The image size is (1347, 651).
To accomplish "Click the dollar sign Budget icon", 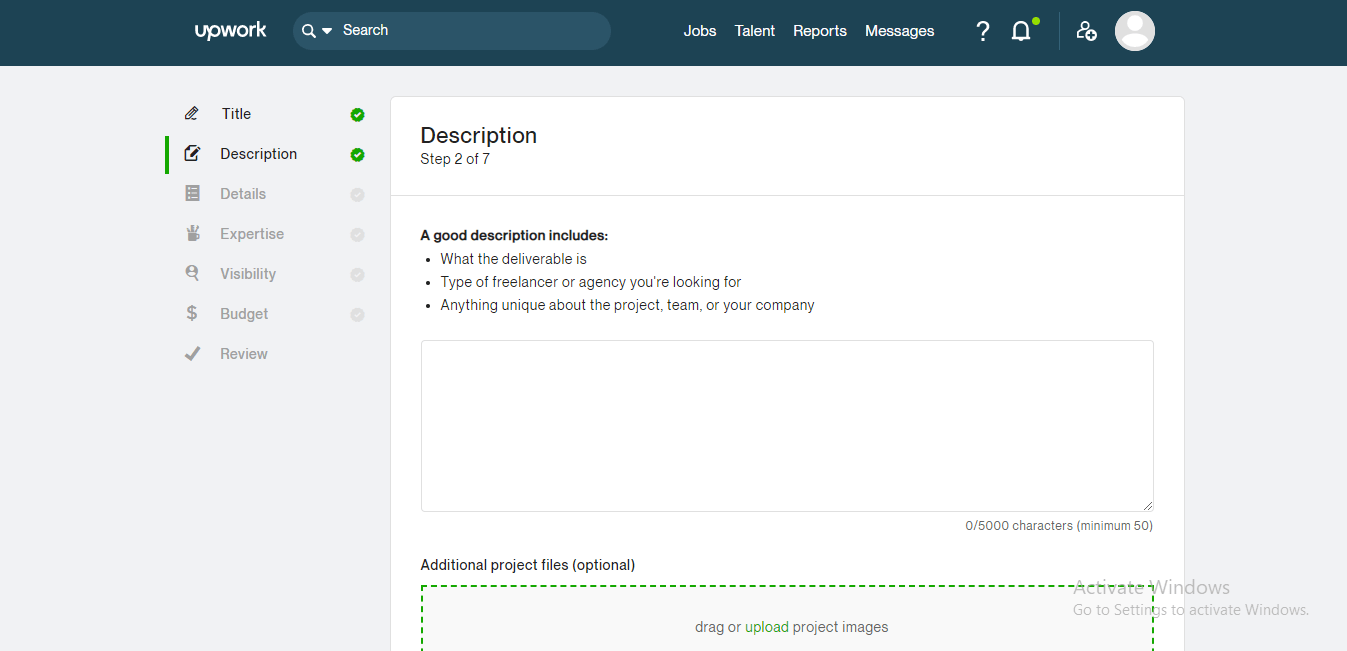I will click(x=192, y=314).
